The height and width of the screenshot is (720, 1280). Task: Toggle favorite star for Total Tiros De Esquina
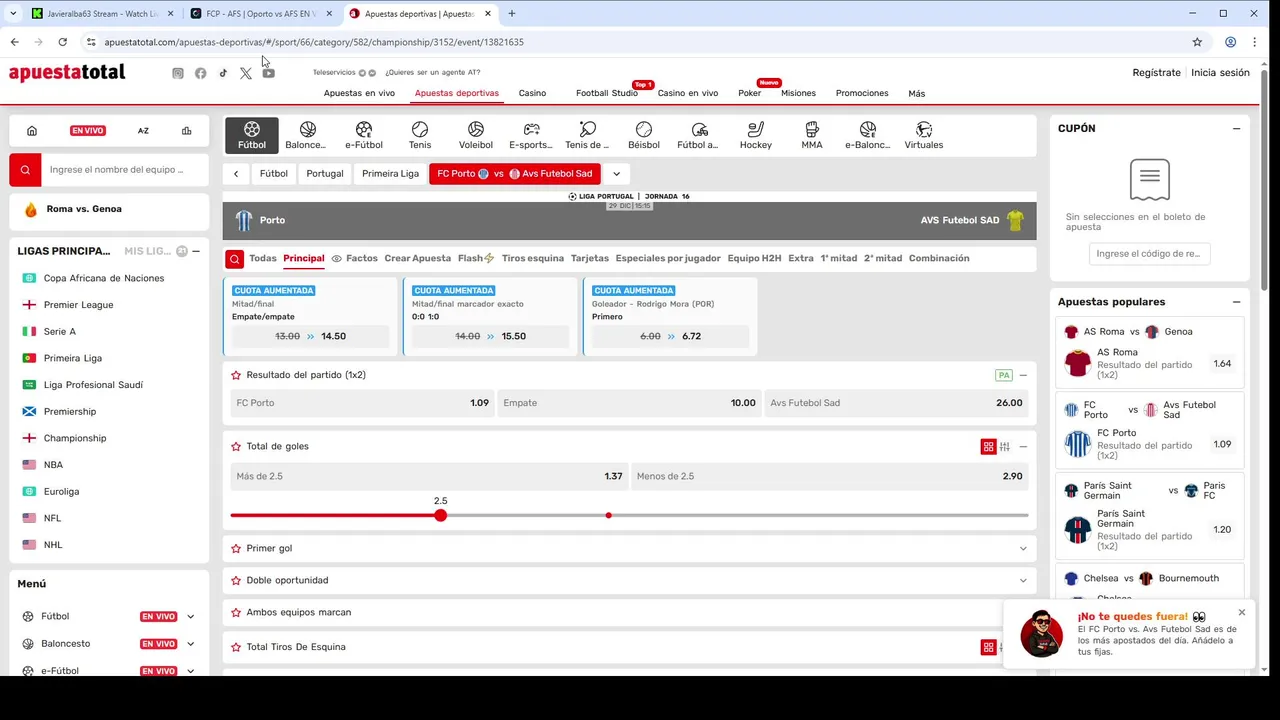point(236,647)
